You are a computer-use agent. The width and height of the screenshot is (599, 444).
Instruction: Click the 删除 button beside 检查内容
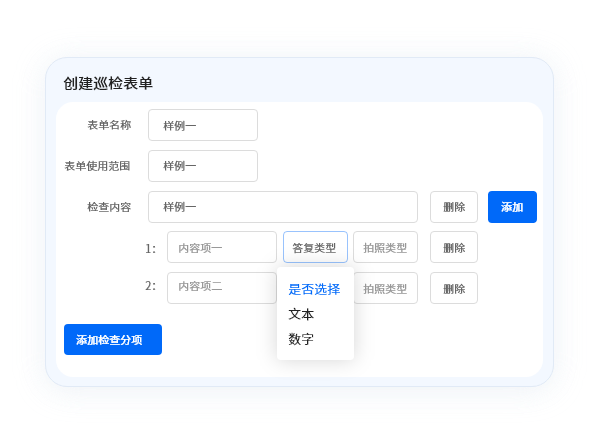454,207
